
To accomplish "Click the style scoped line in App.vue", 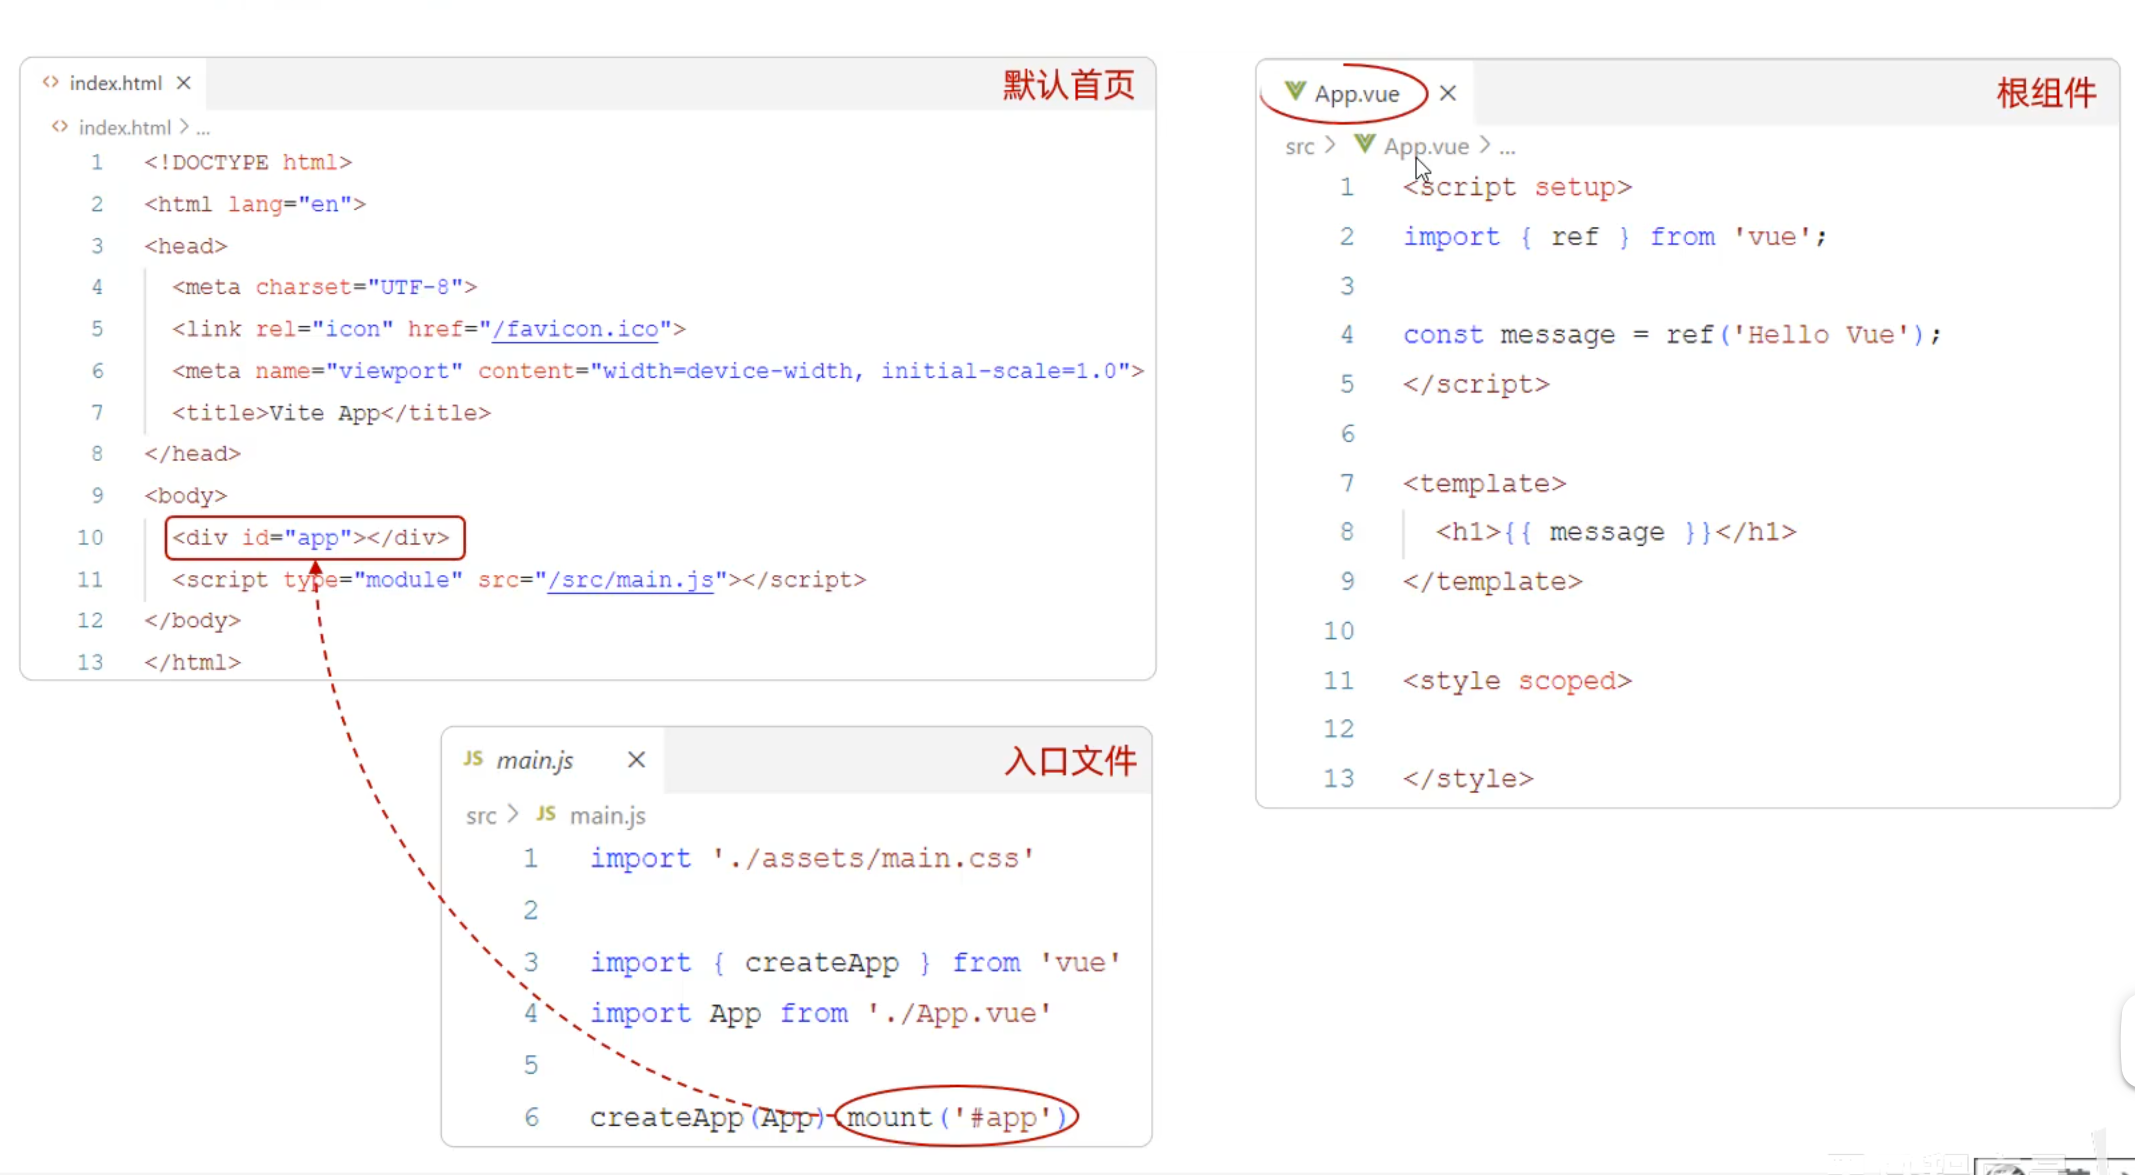I will 1516,681.
